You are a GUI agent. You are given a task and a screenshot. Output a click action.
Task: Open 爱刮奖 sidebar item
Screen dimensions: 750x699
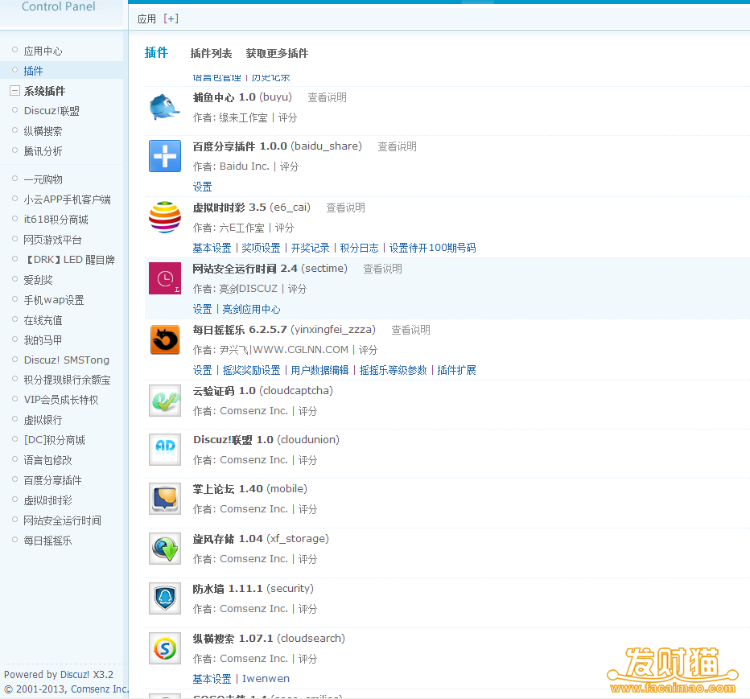[38, 279]
